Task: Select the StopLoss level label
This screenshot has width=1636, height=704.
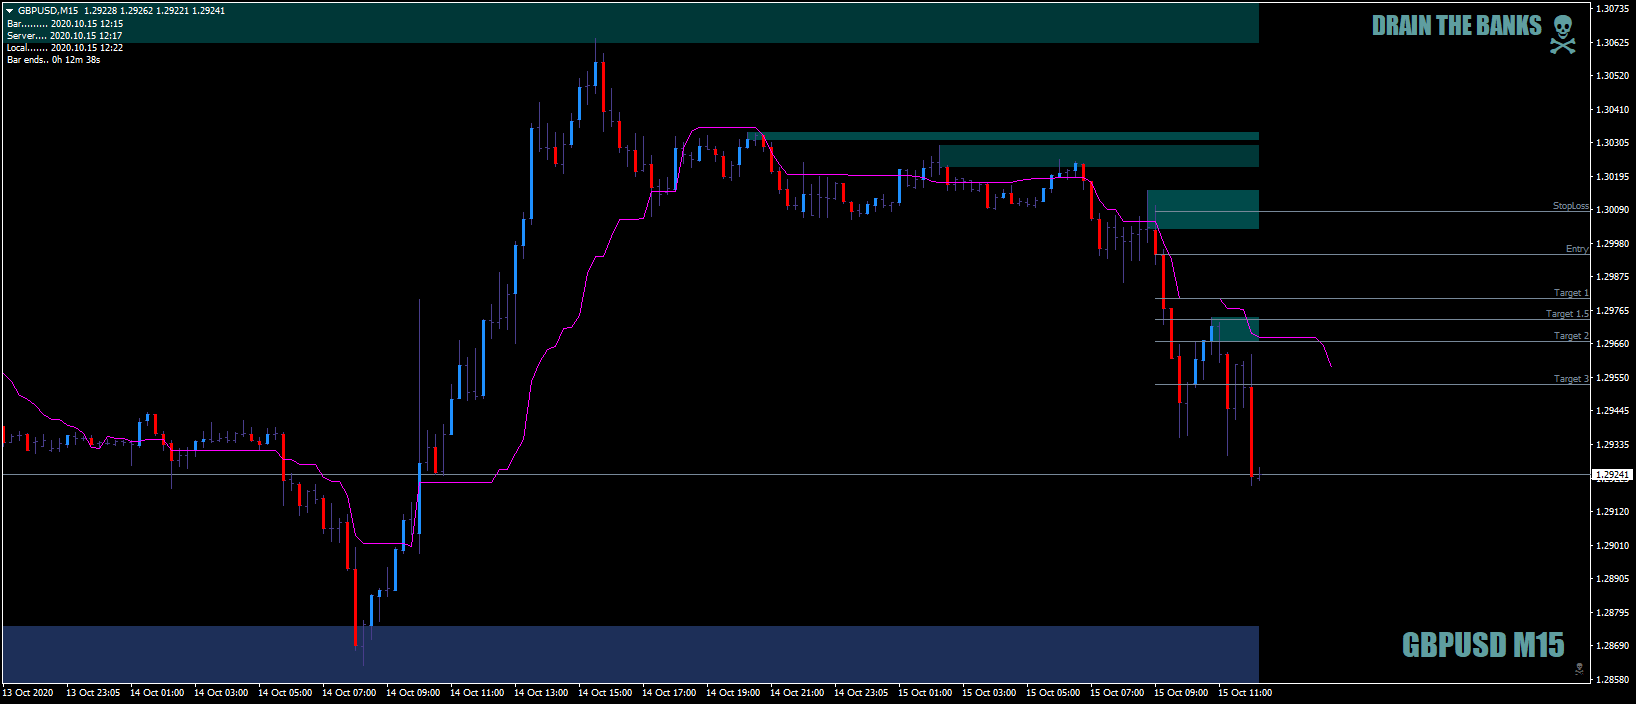Action: [x=1570, y=205]
